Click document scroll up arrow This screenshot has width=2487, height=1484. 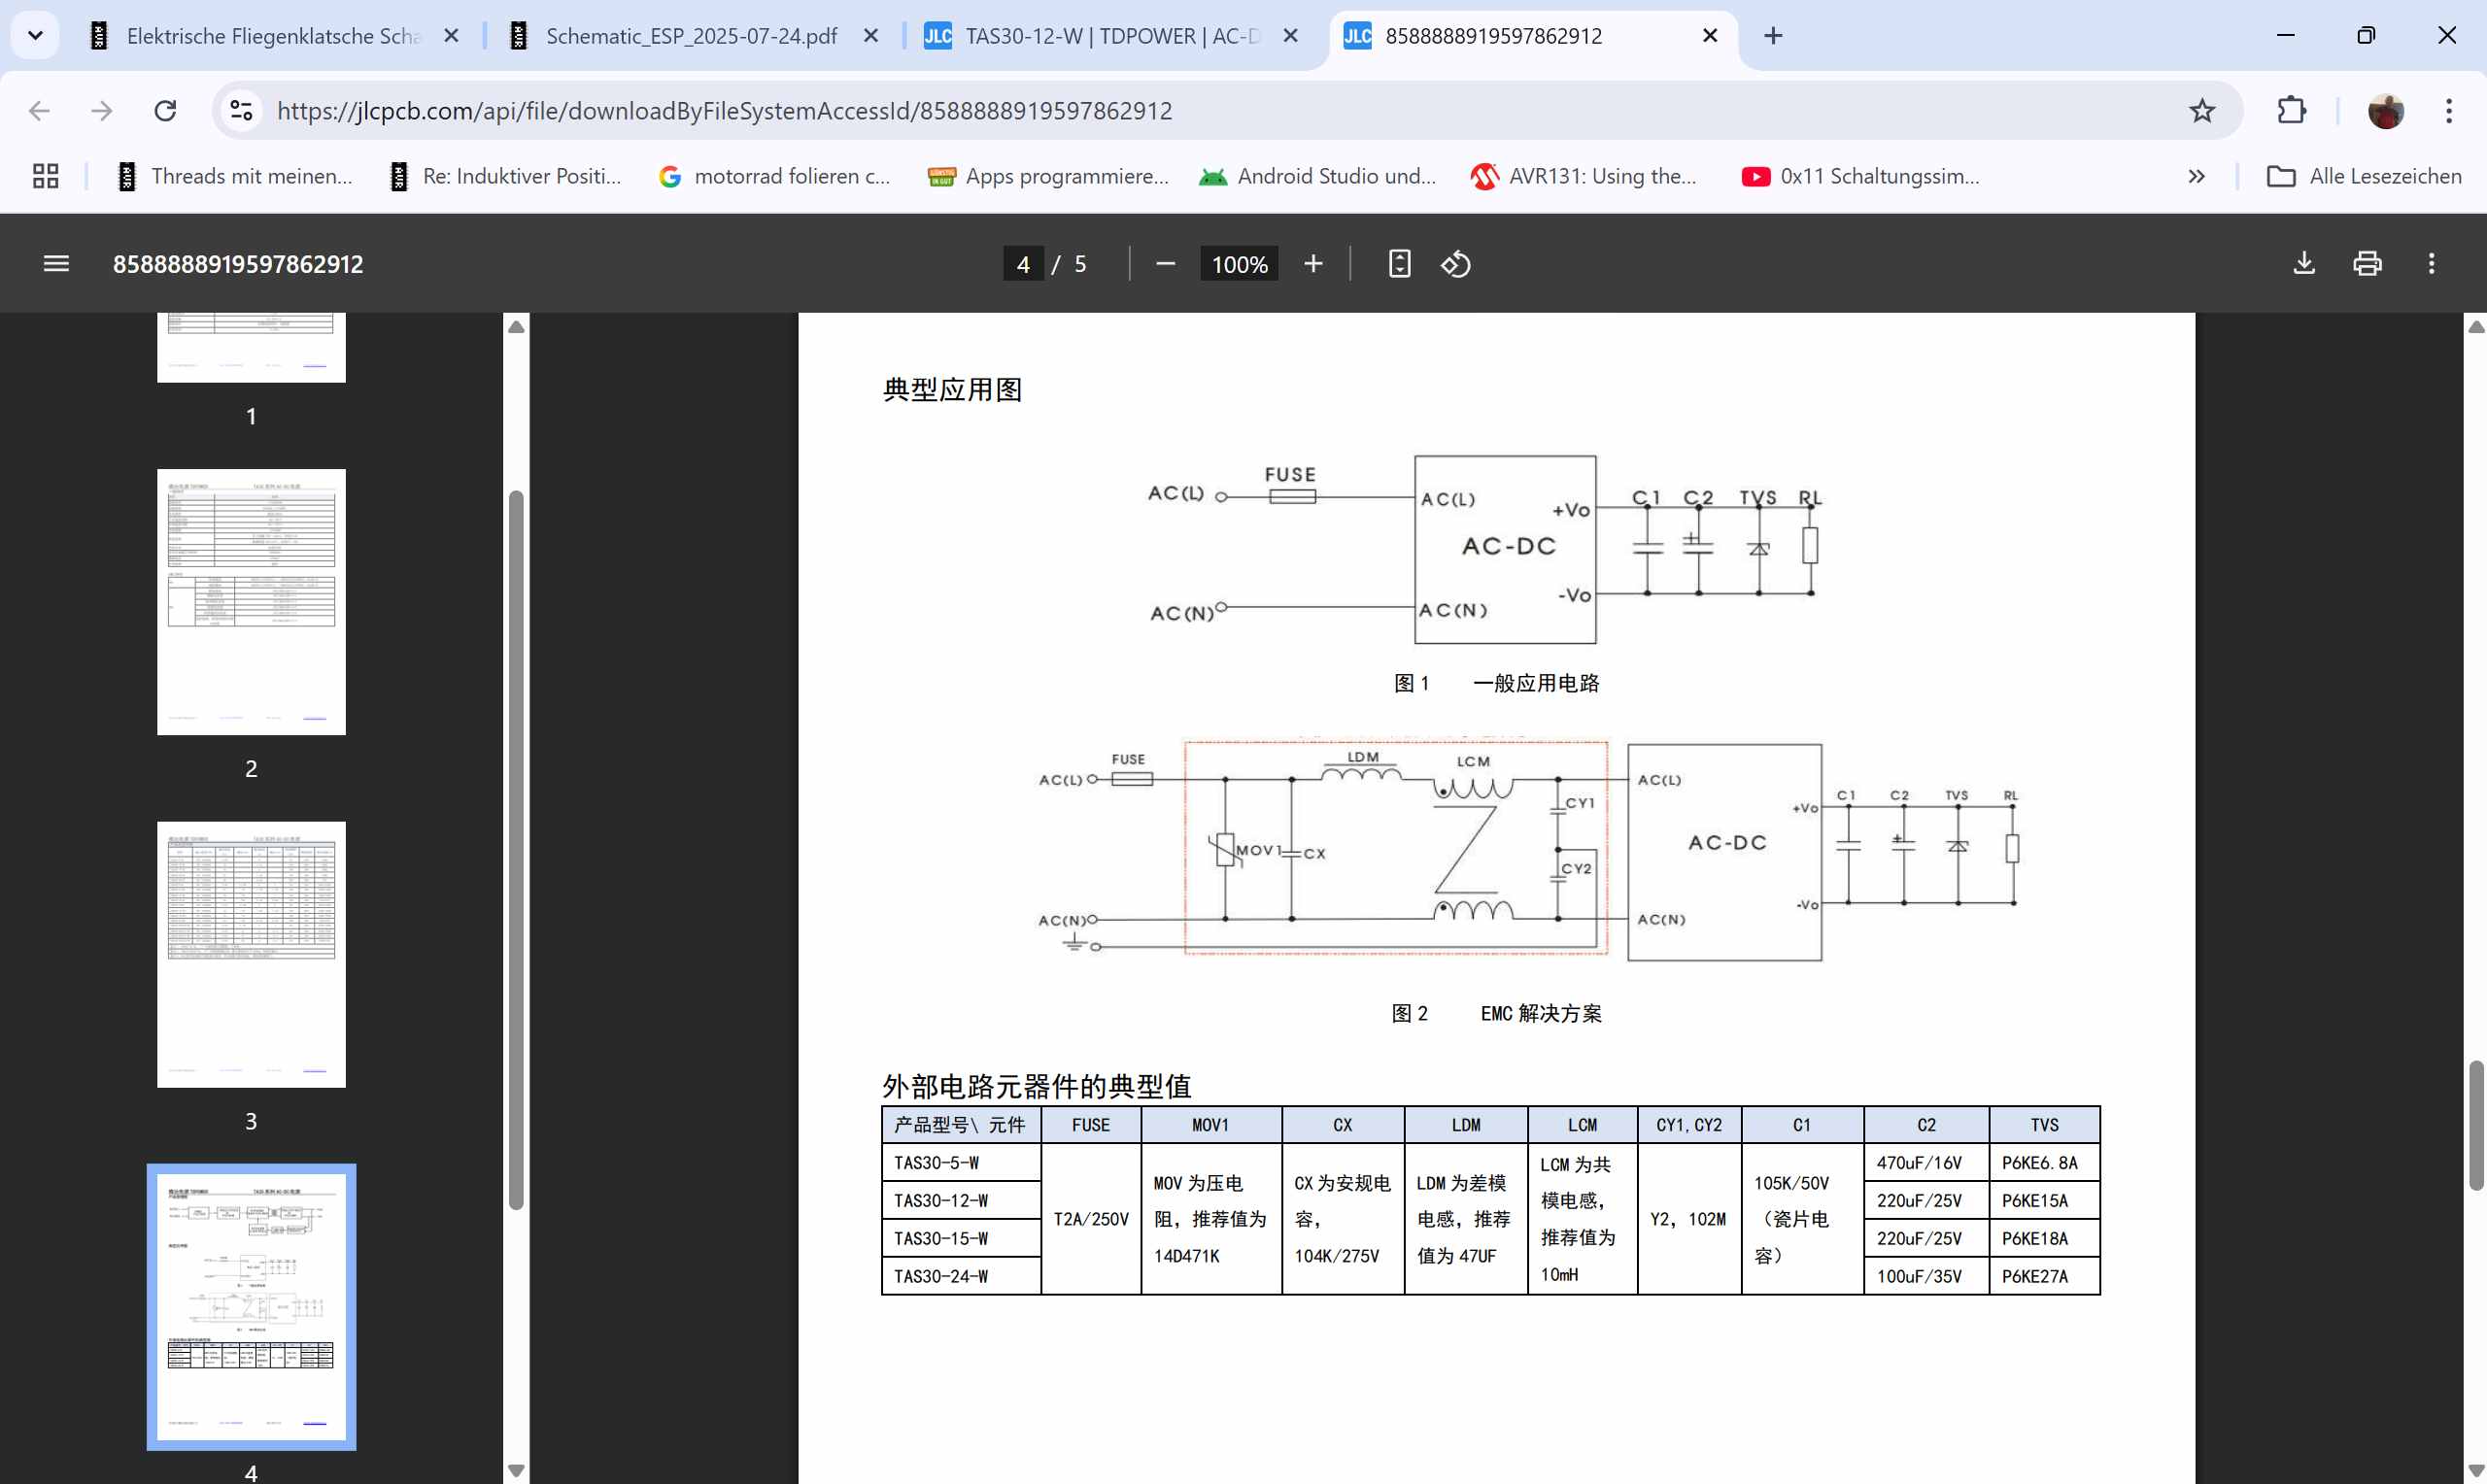2476,326
